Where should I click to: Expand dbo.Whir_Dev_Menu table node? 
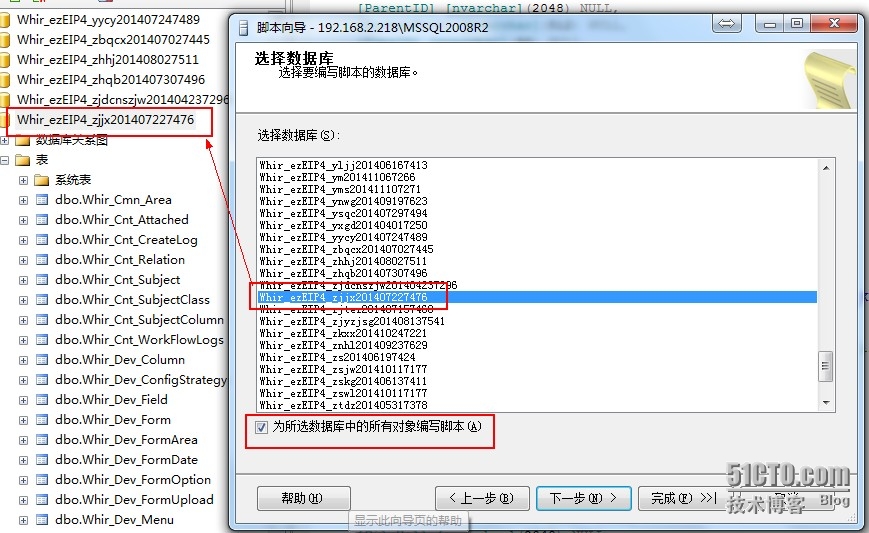click(x=23, y=520)
